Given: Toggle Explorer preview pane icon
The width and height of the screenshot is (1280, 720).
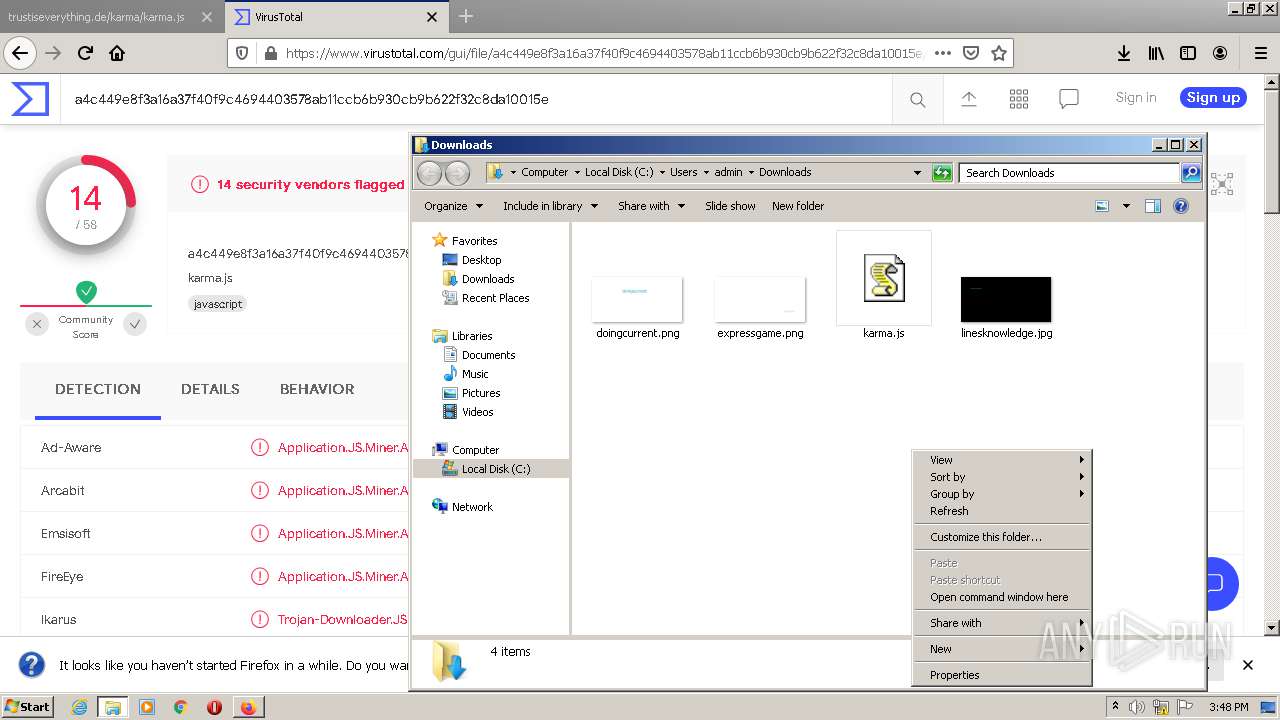Looking at the screenshot, I should click(1152, 206).
